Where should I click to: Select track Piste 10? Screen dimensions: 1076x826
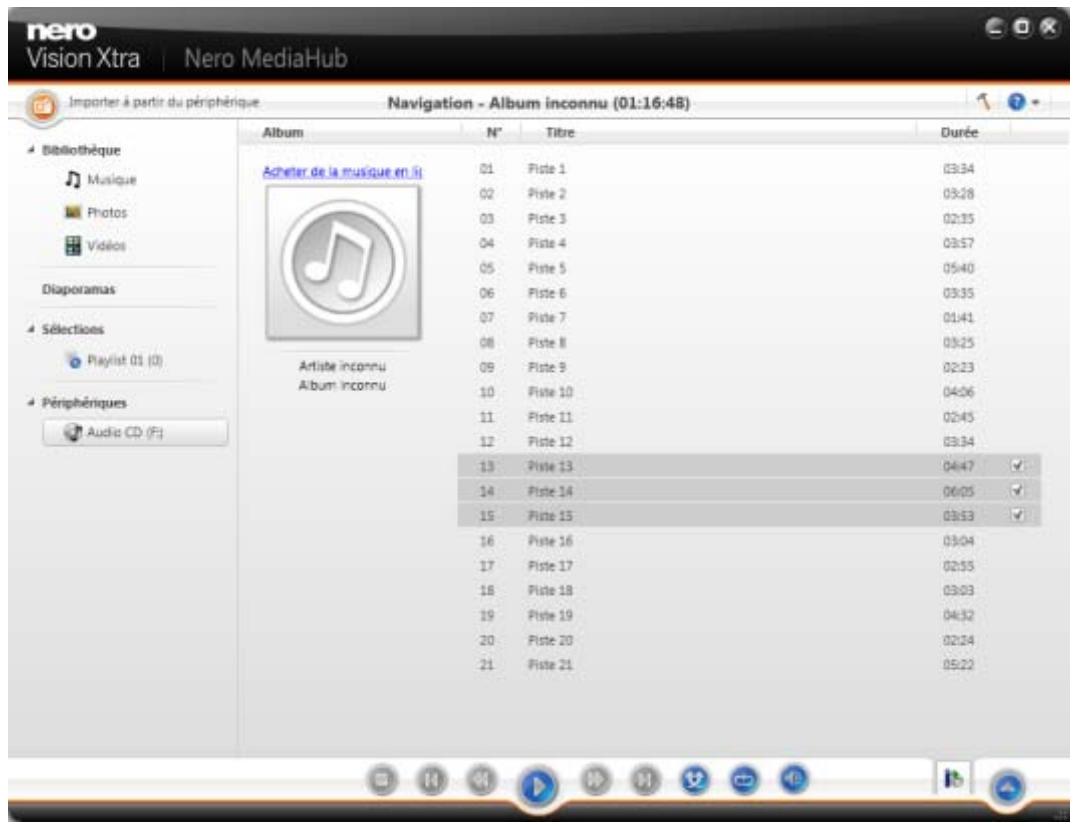749,392
